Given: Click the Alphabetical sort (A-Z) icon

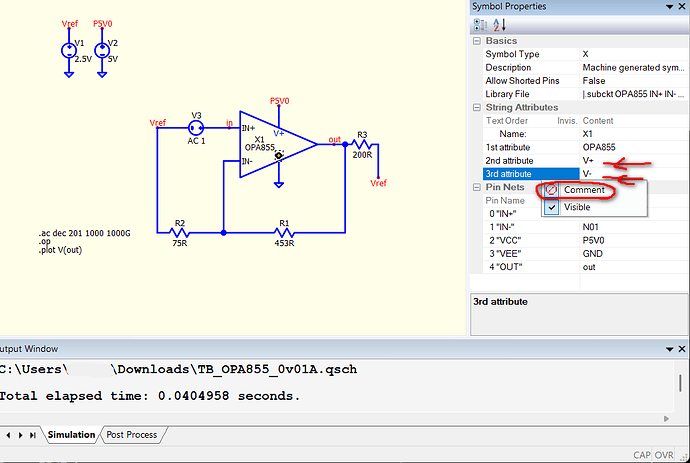Looking at the screenshot, I should 496,25.
